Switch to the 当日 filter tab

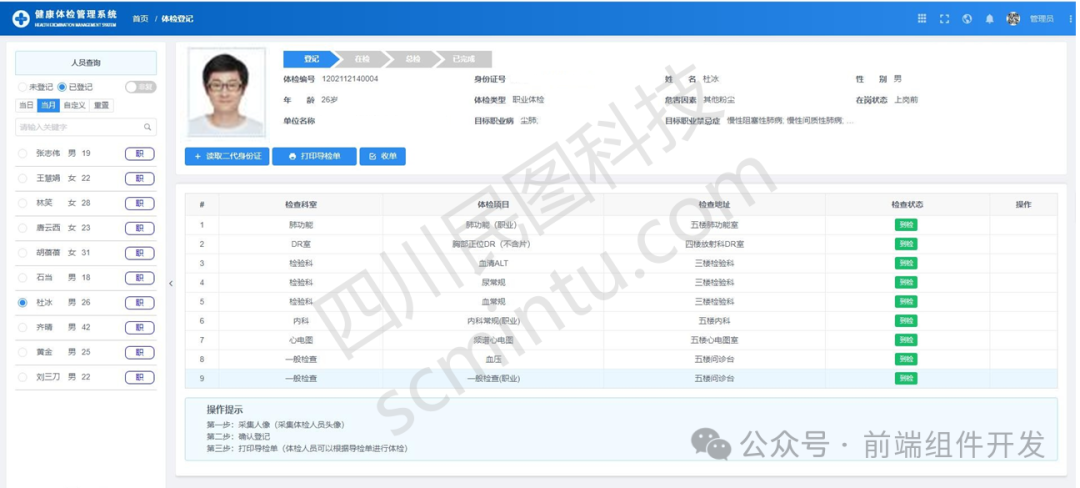26,105
